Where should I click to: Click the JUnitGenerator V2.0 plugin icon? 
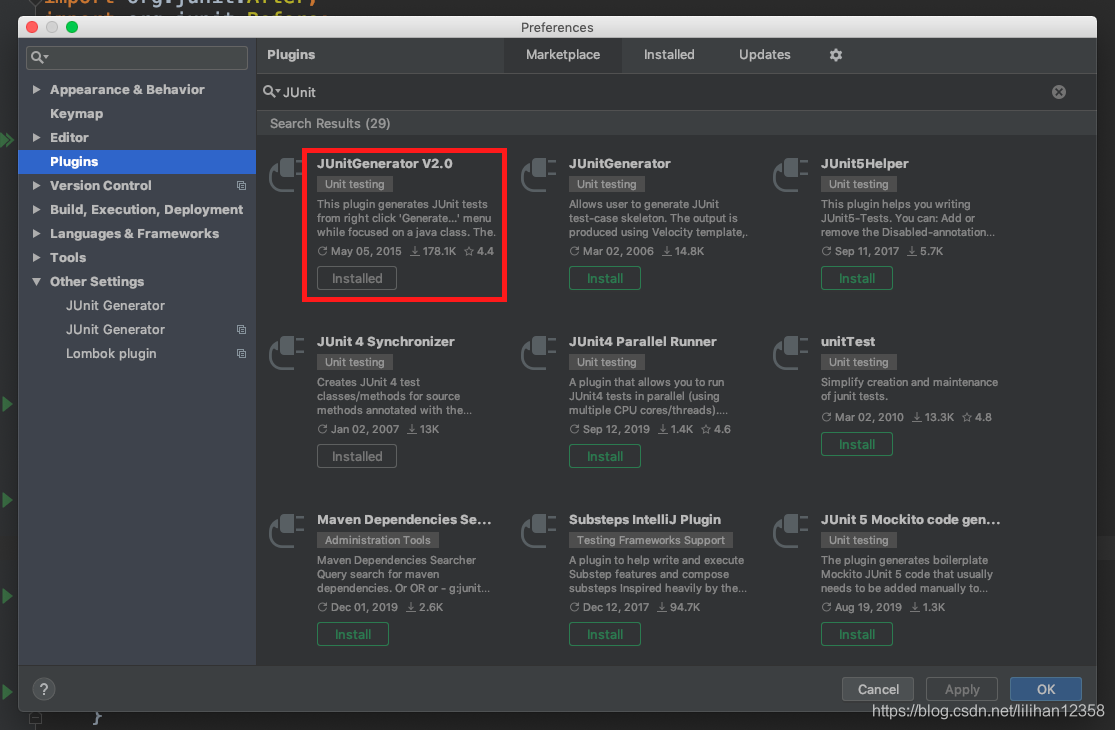(x=286, y=175)
